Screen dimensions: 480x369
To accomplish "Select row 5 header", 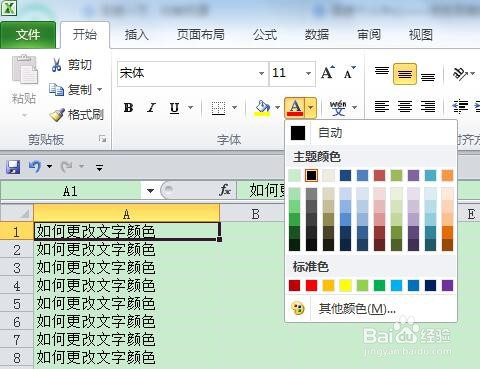I will 17,304.
